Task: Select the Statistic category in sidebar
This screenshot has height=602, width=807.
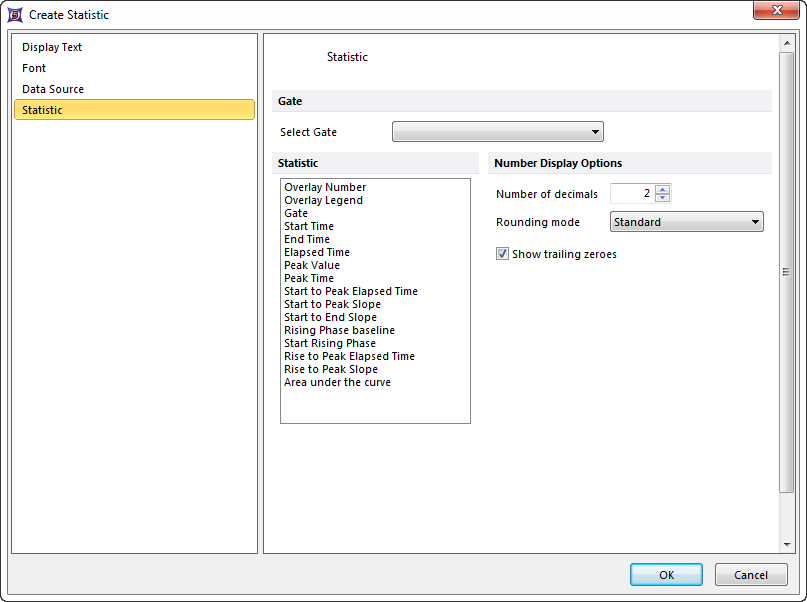Action: coord(43,110)
